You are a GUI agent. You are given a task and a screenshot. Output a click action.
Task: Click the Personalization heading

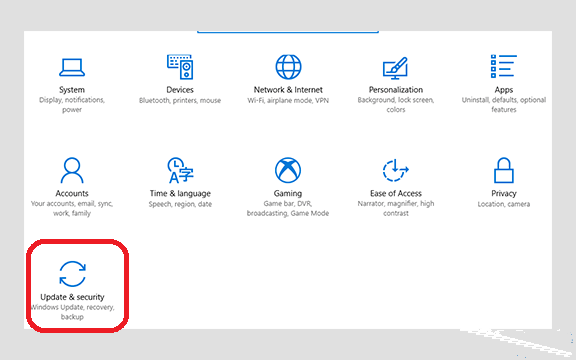(x=396, y=90)
